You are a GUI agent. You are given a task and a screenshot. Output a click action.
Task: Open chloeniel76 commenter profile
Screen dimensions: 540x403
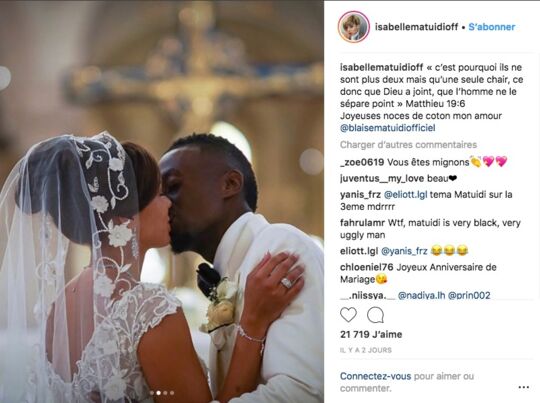[366, 267]
